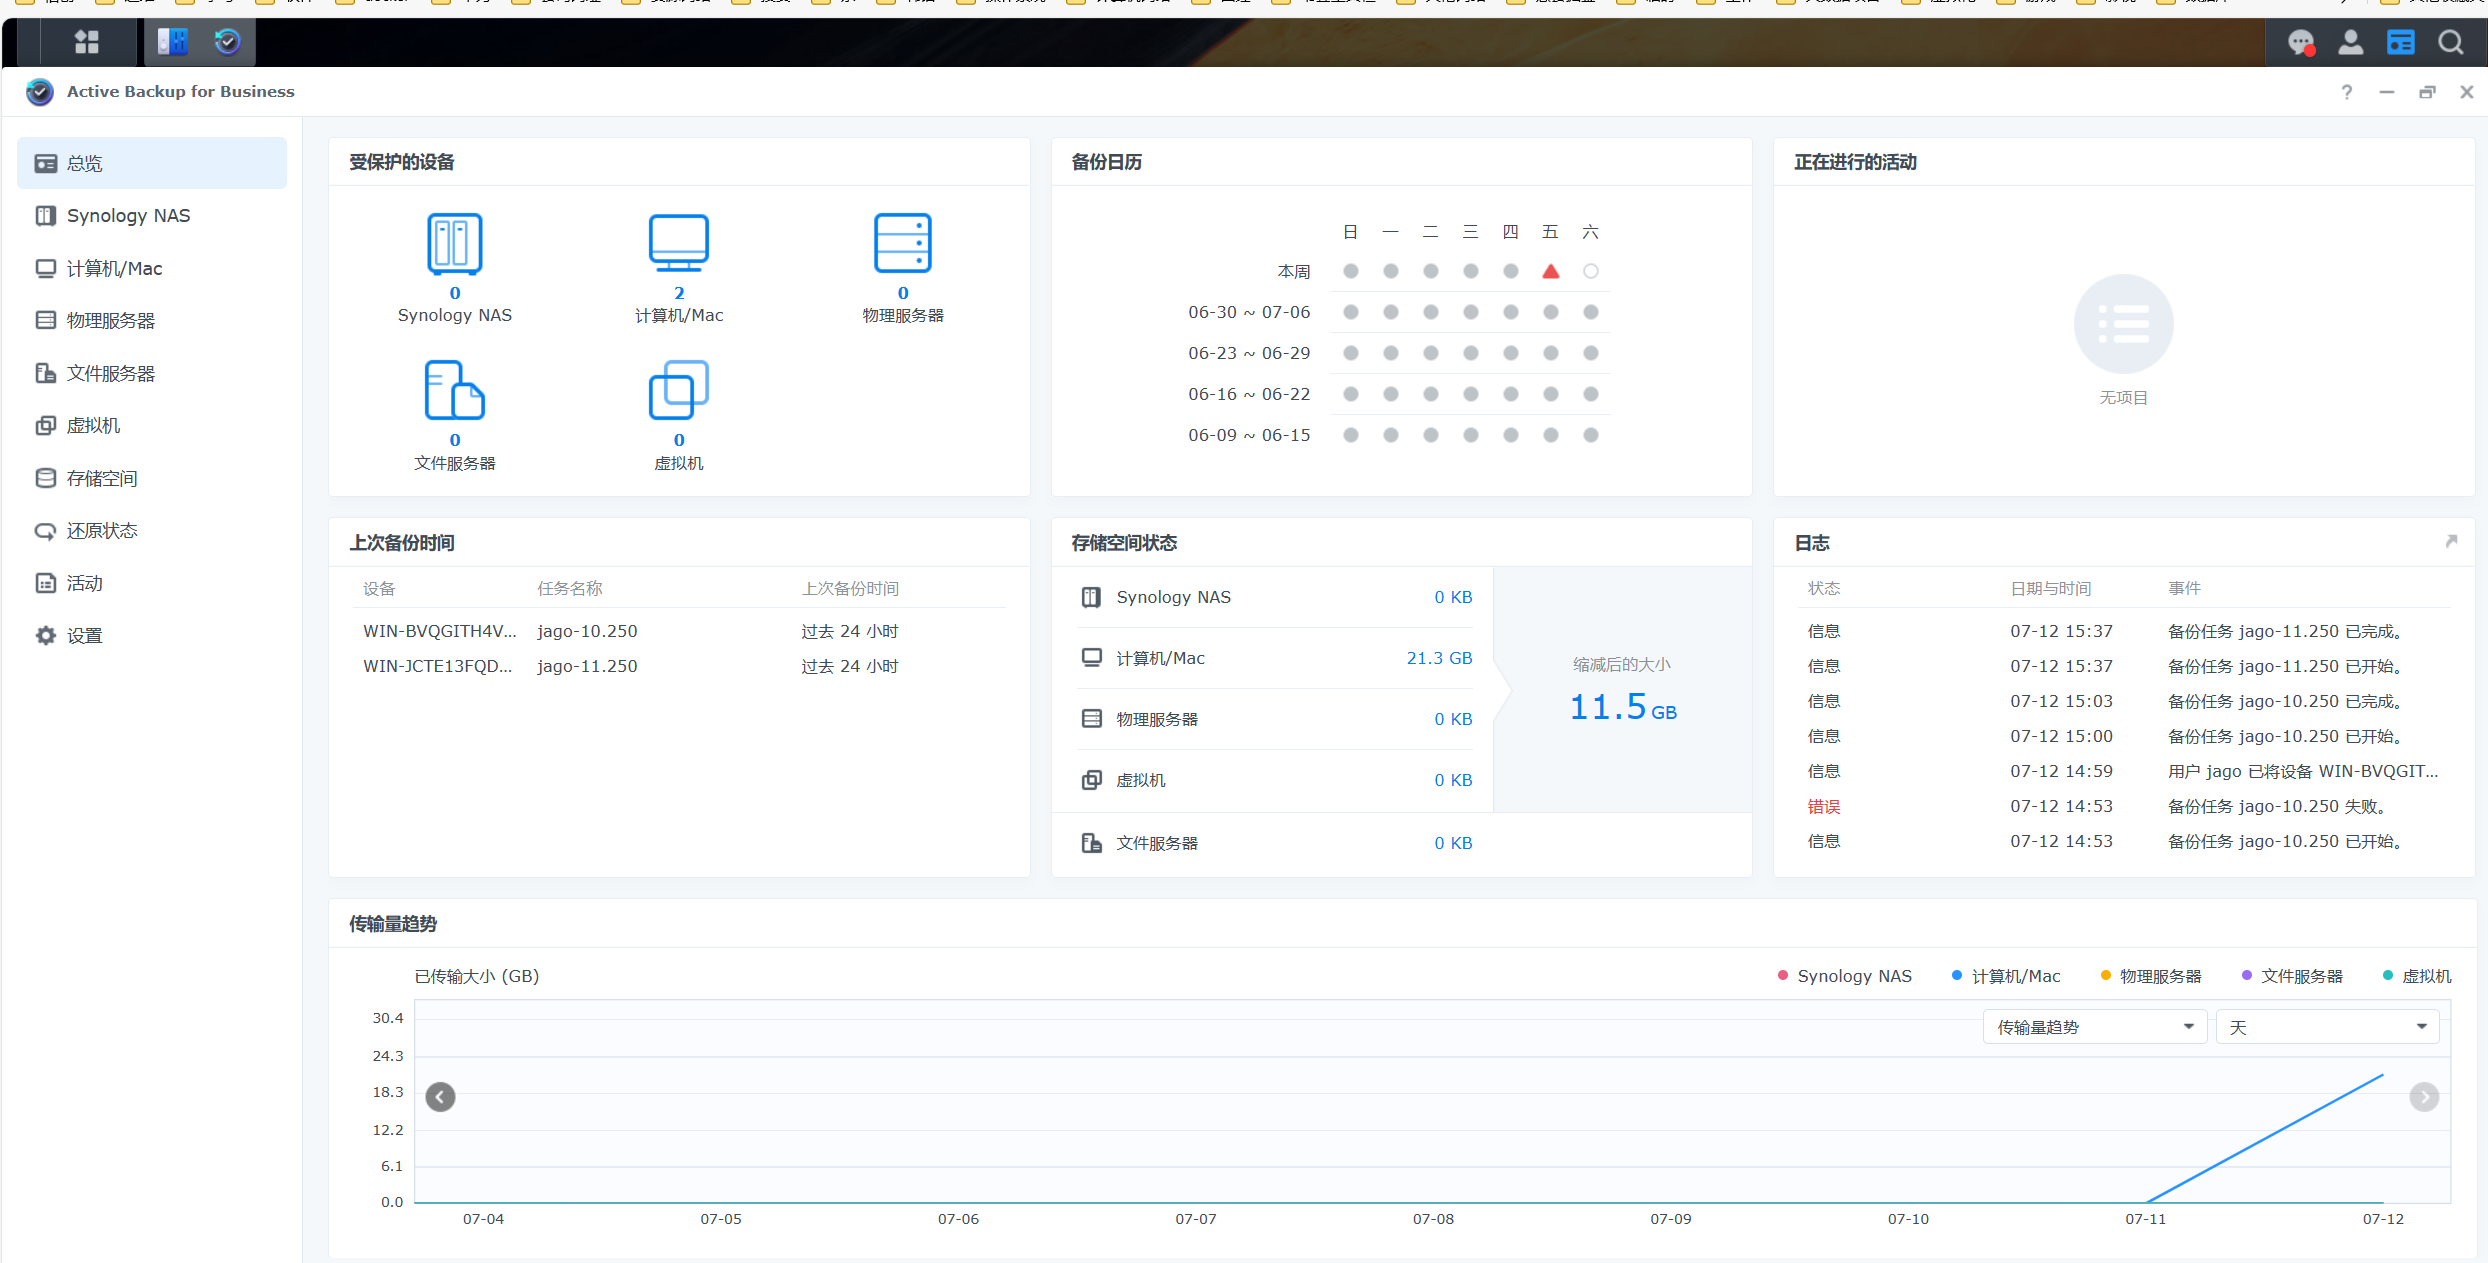The image size is (2488, 1263).
Task: Select log entry at 07-12 15:03
Action: click(2123, 701)
